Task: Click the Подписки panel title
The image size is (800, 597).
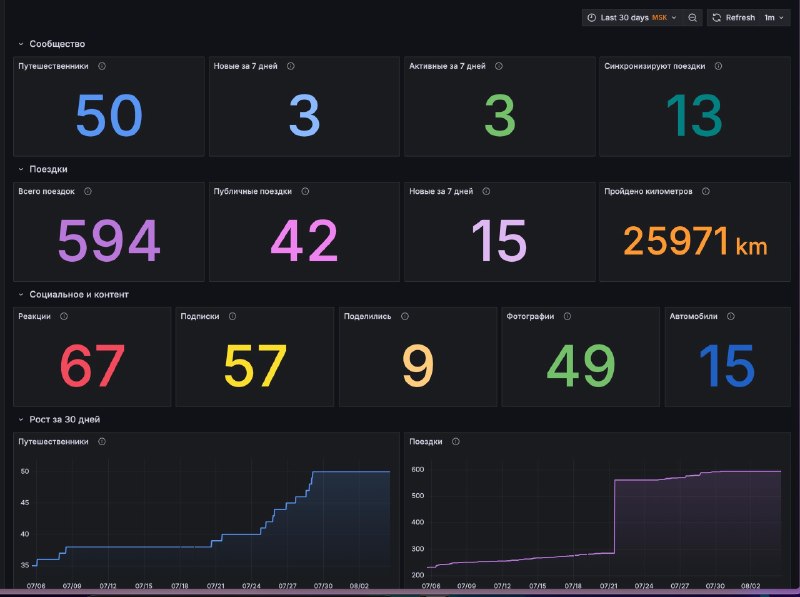Action: point(199,316)
